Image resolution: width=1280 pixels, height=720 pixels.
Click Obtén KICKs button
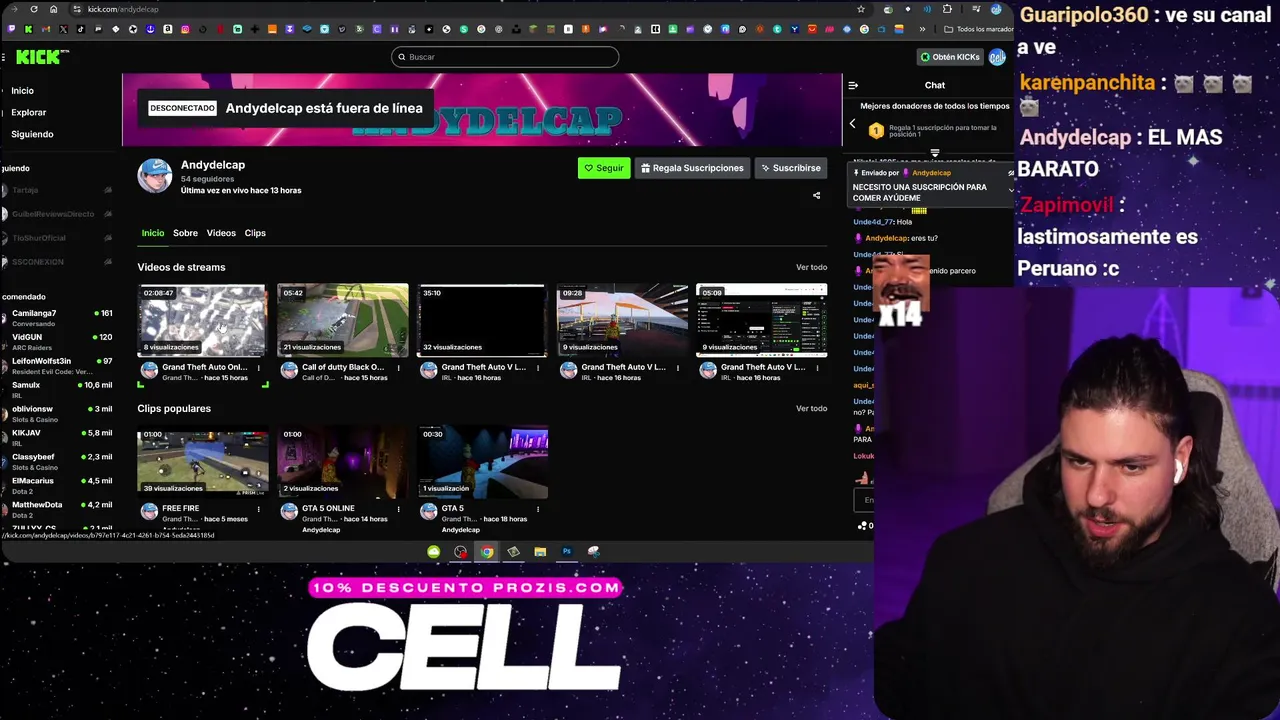[x=950, y=57]
